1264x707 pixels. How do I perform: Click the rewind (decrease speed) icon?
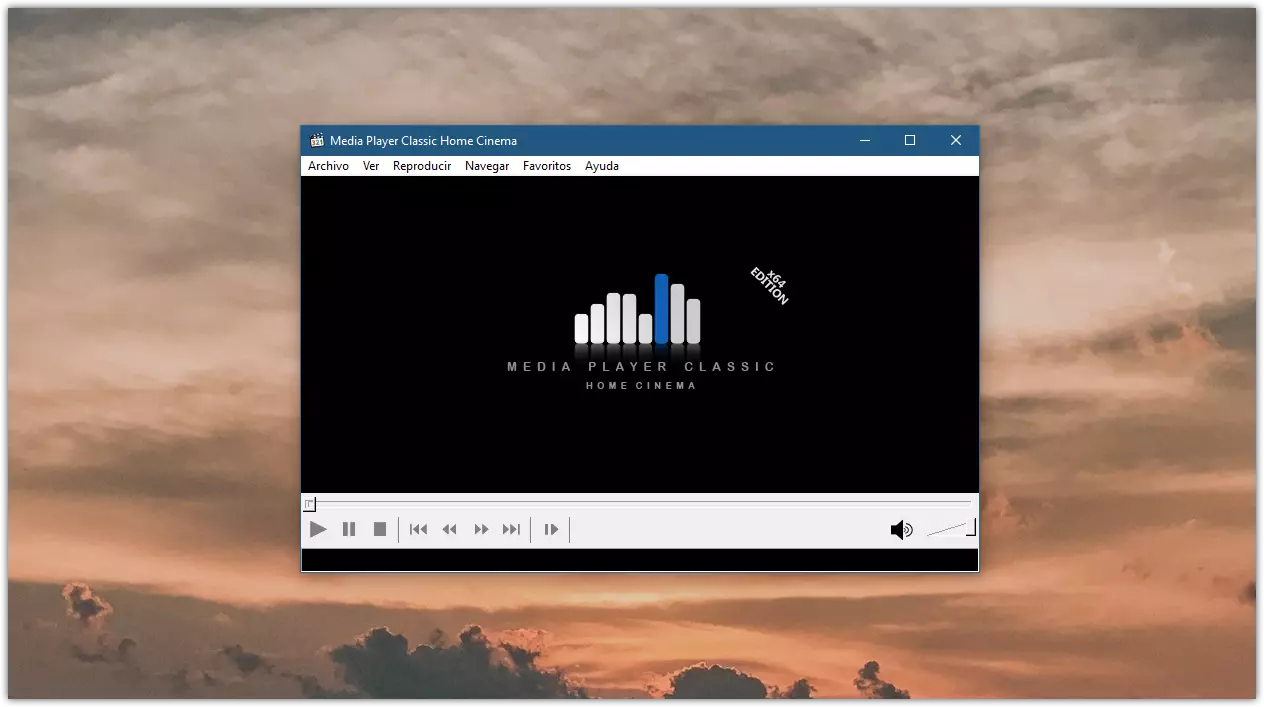(450, 529)
